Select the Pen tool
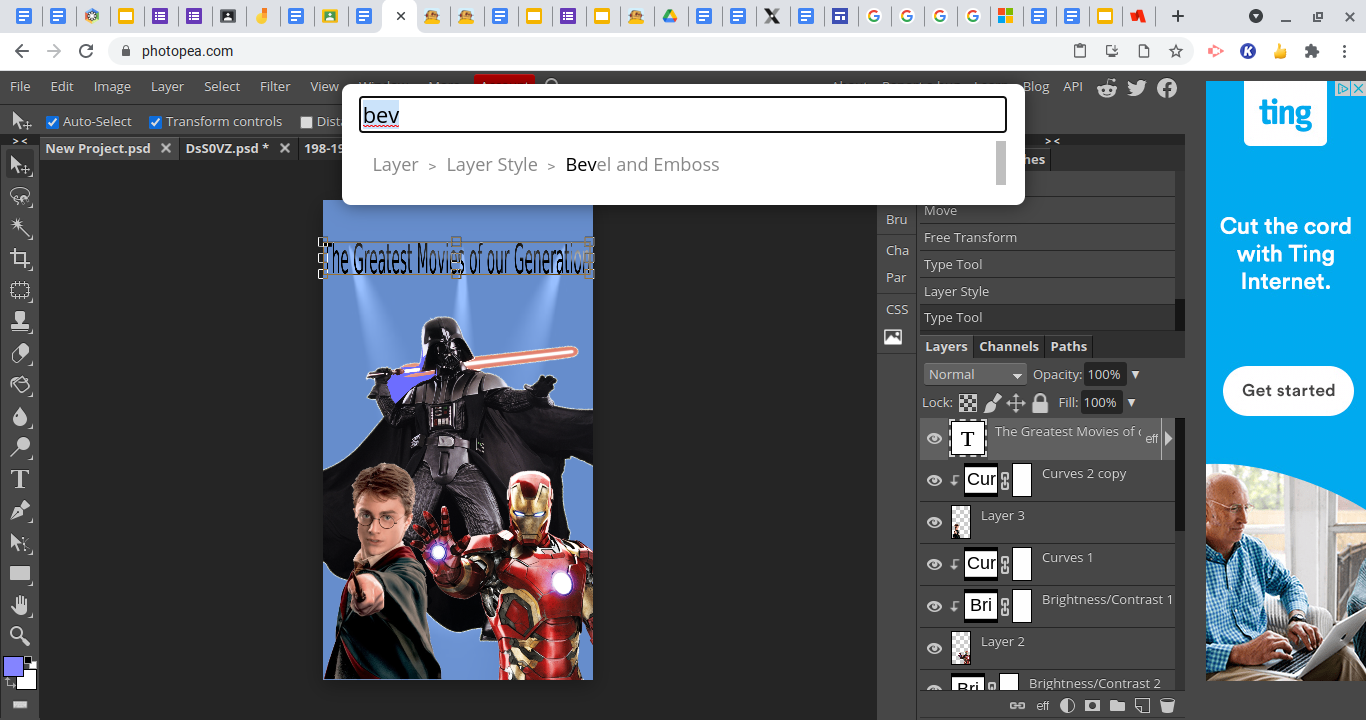The height and width of the screenshot is (720, 1366). [x=20, y=511]
